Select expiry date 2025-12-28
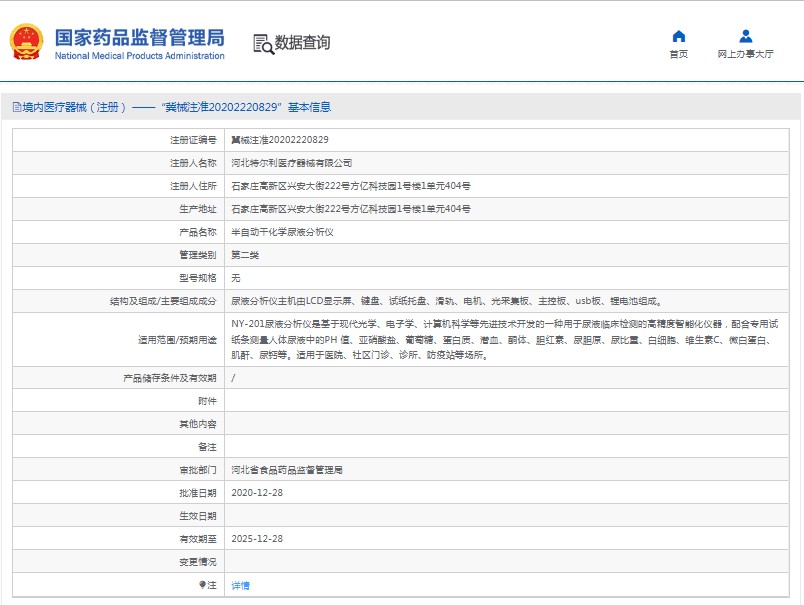The width and height of the screenshot is (804, 605). pyautogui.click(x=257, y=539)
